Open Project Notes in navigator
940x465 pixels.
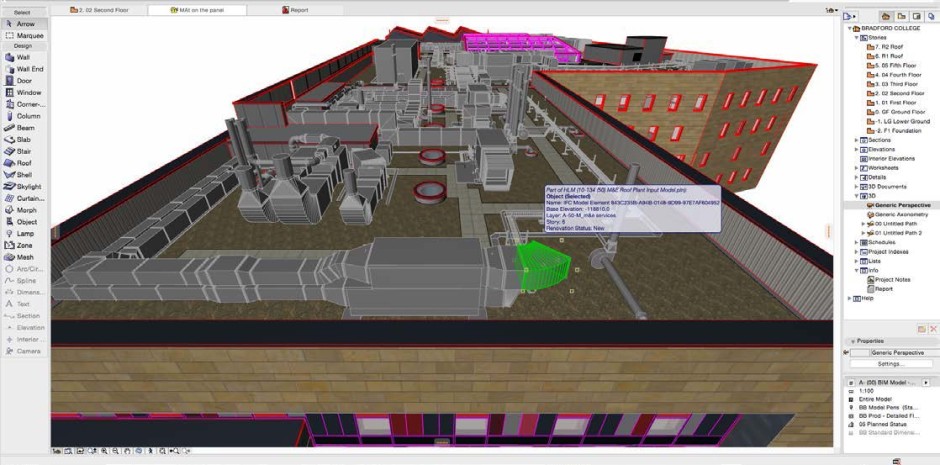coord(895,280)
